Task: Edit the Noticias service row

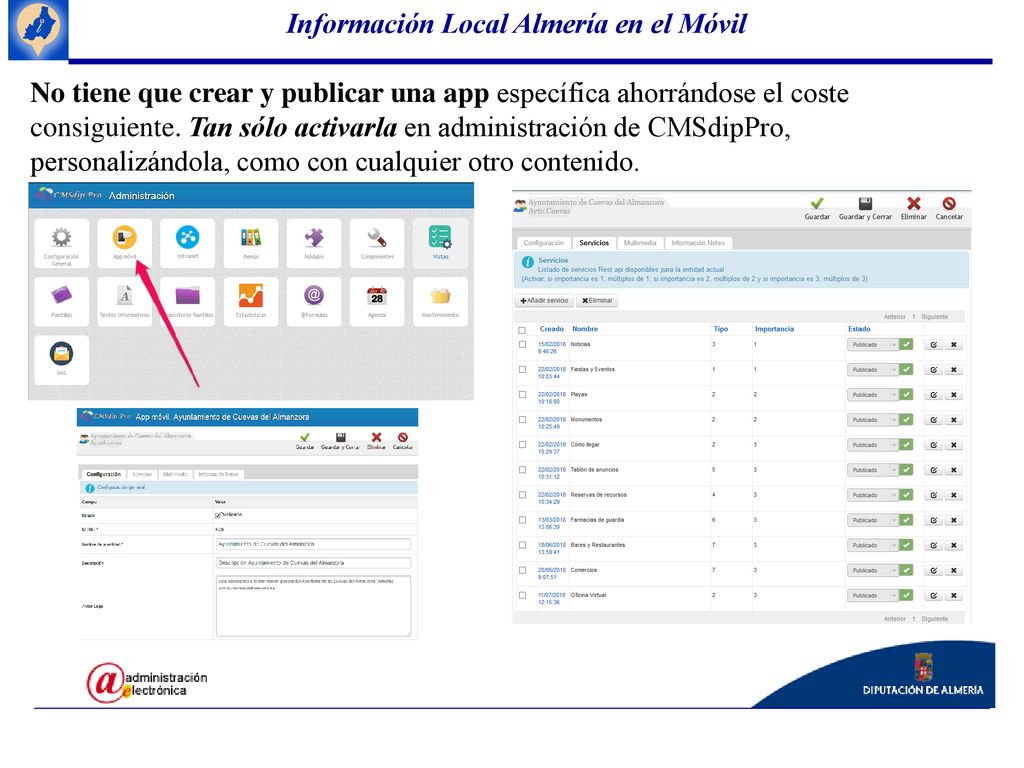Action: click(934, 345)
